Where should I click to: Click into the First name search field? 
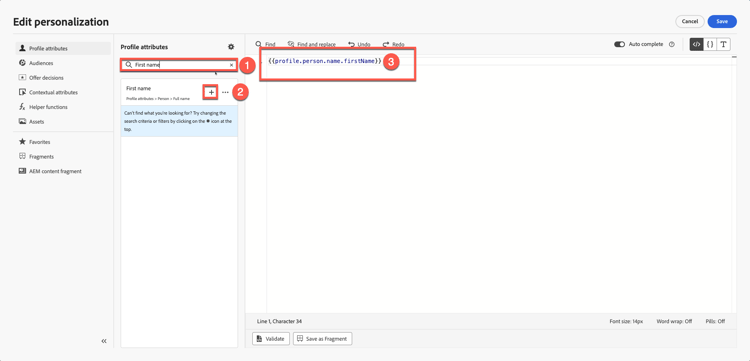(178, 65)
